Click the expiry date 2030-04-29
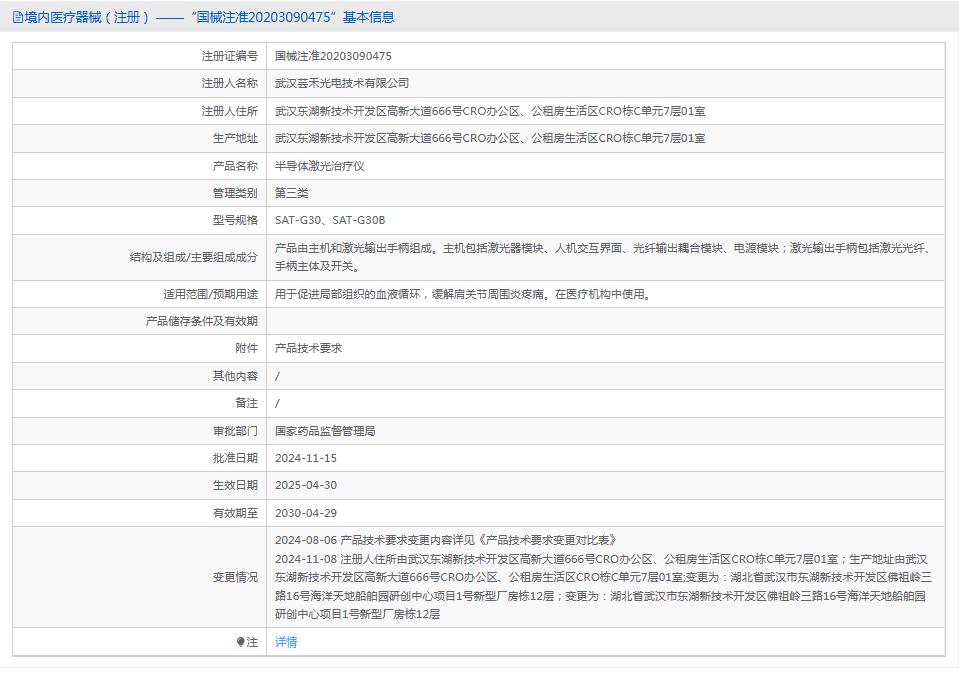Screen dimensions: 959x675 (x=306, y=513)
